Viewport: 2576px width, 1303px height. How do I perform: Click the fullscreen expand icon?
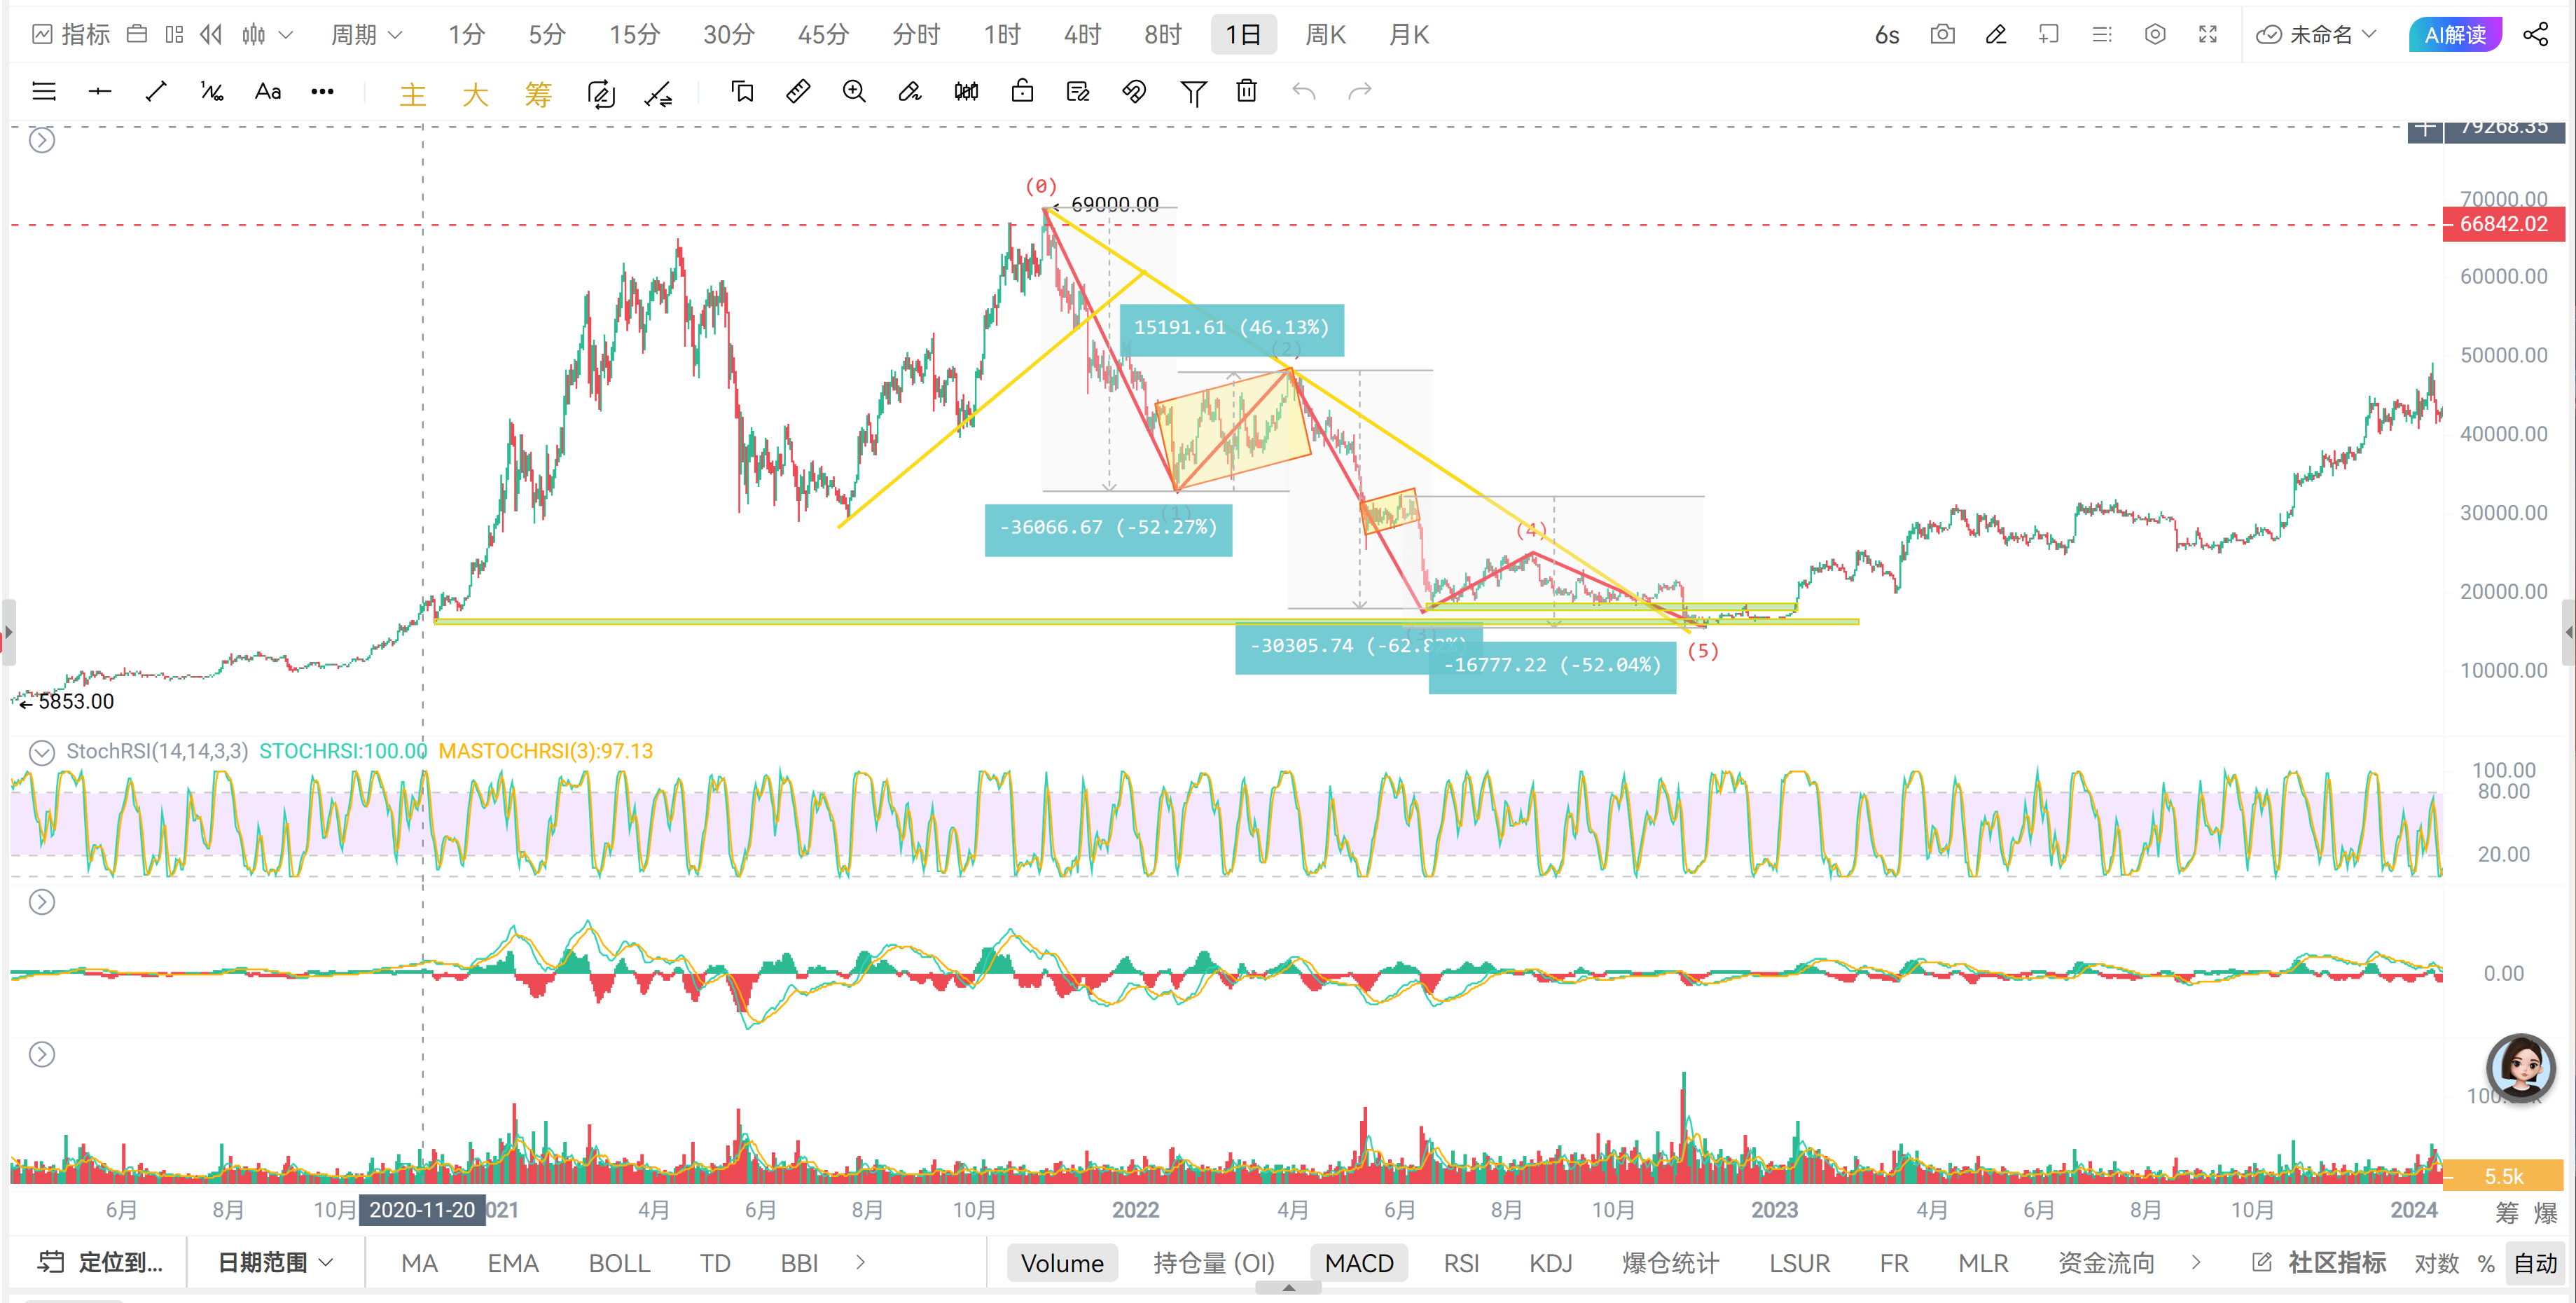click(2208, 35)
